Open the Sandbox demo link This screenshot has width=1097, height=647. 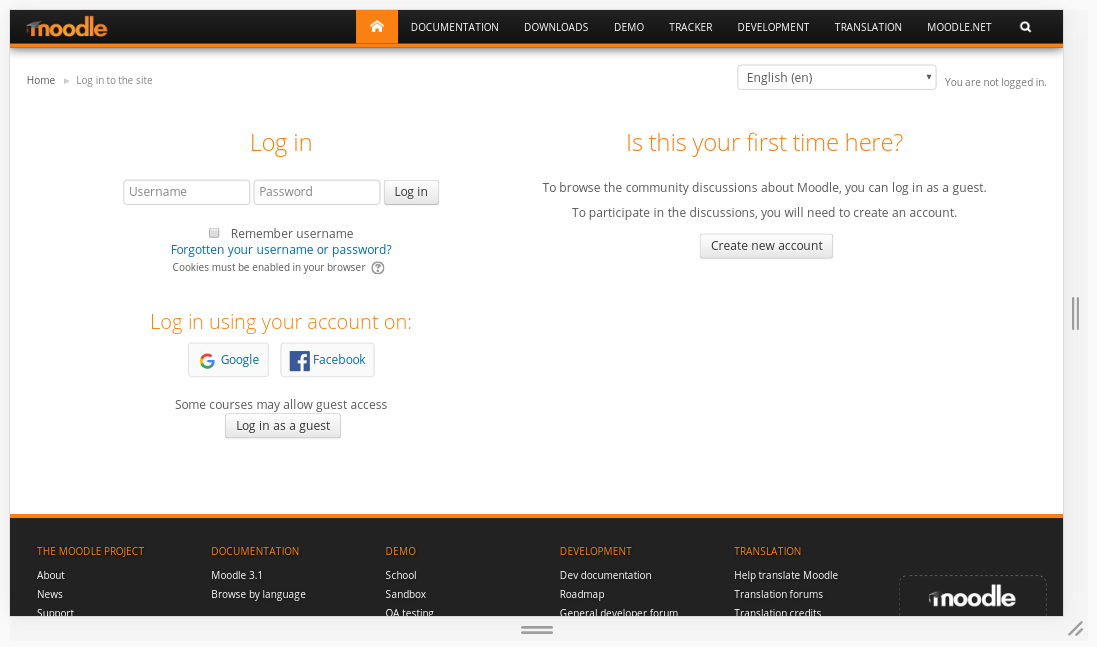coord(406,594)
